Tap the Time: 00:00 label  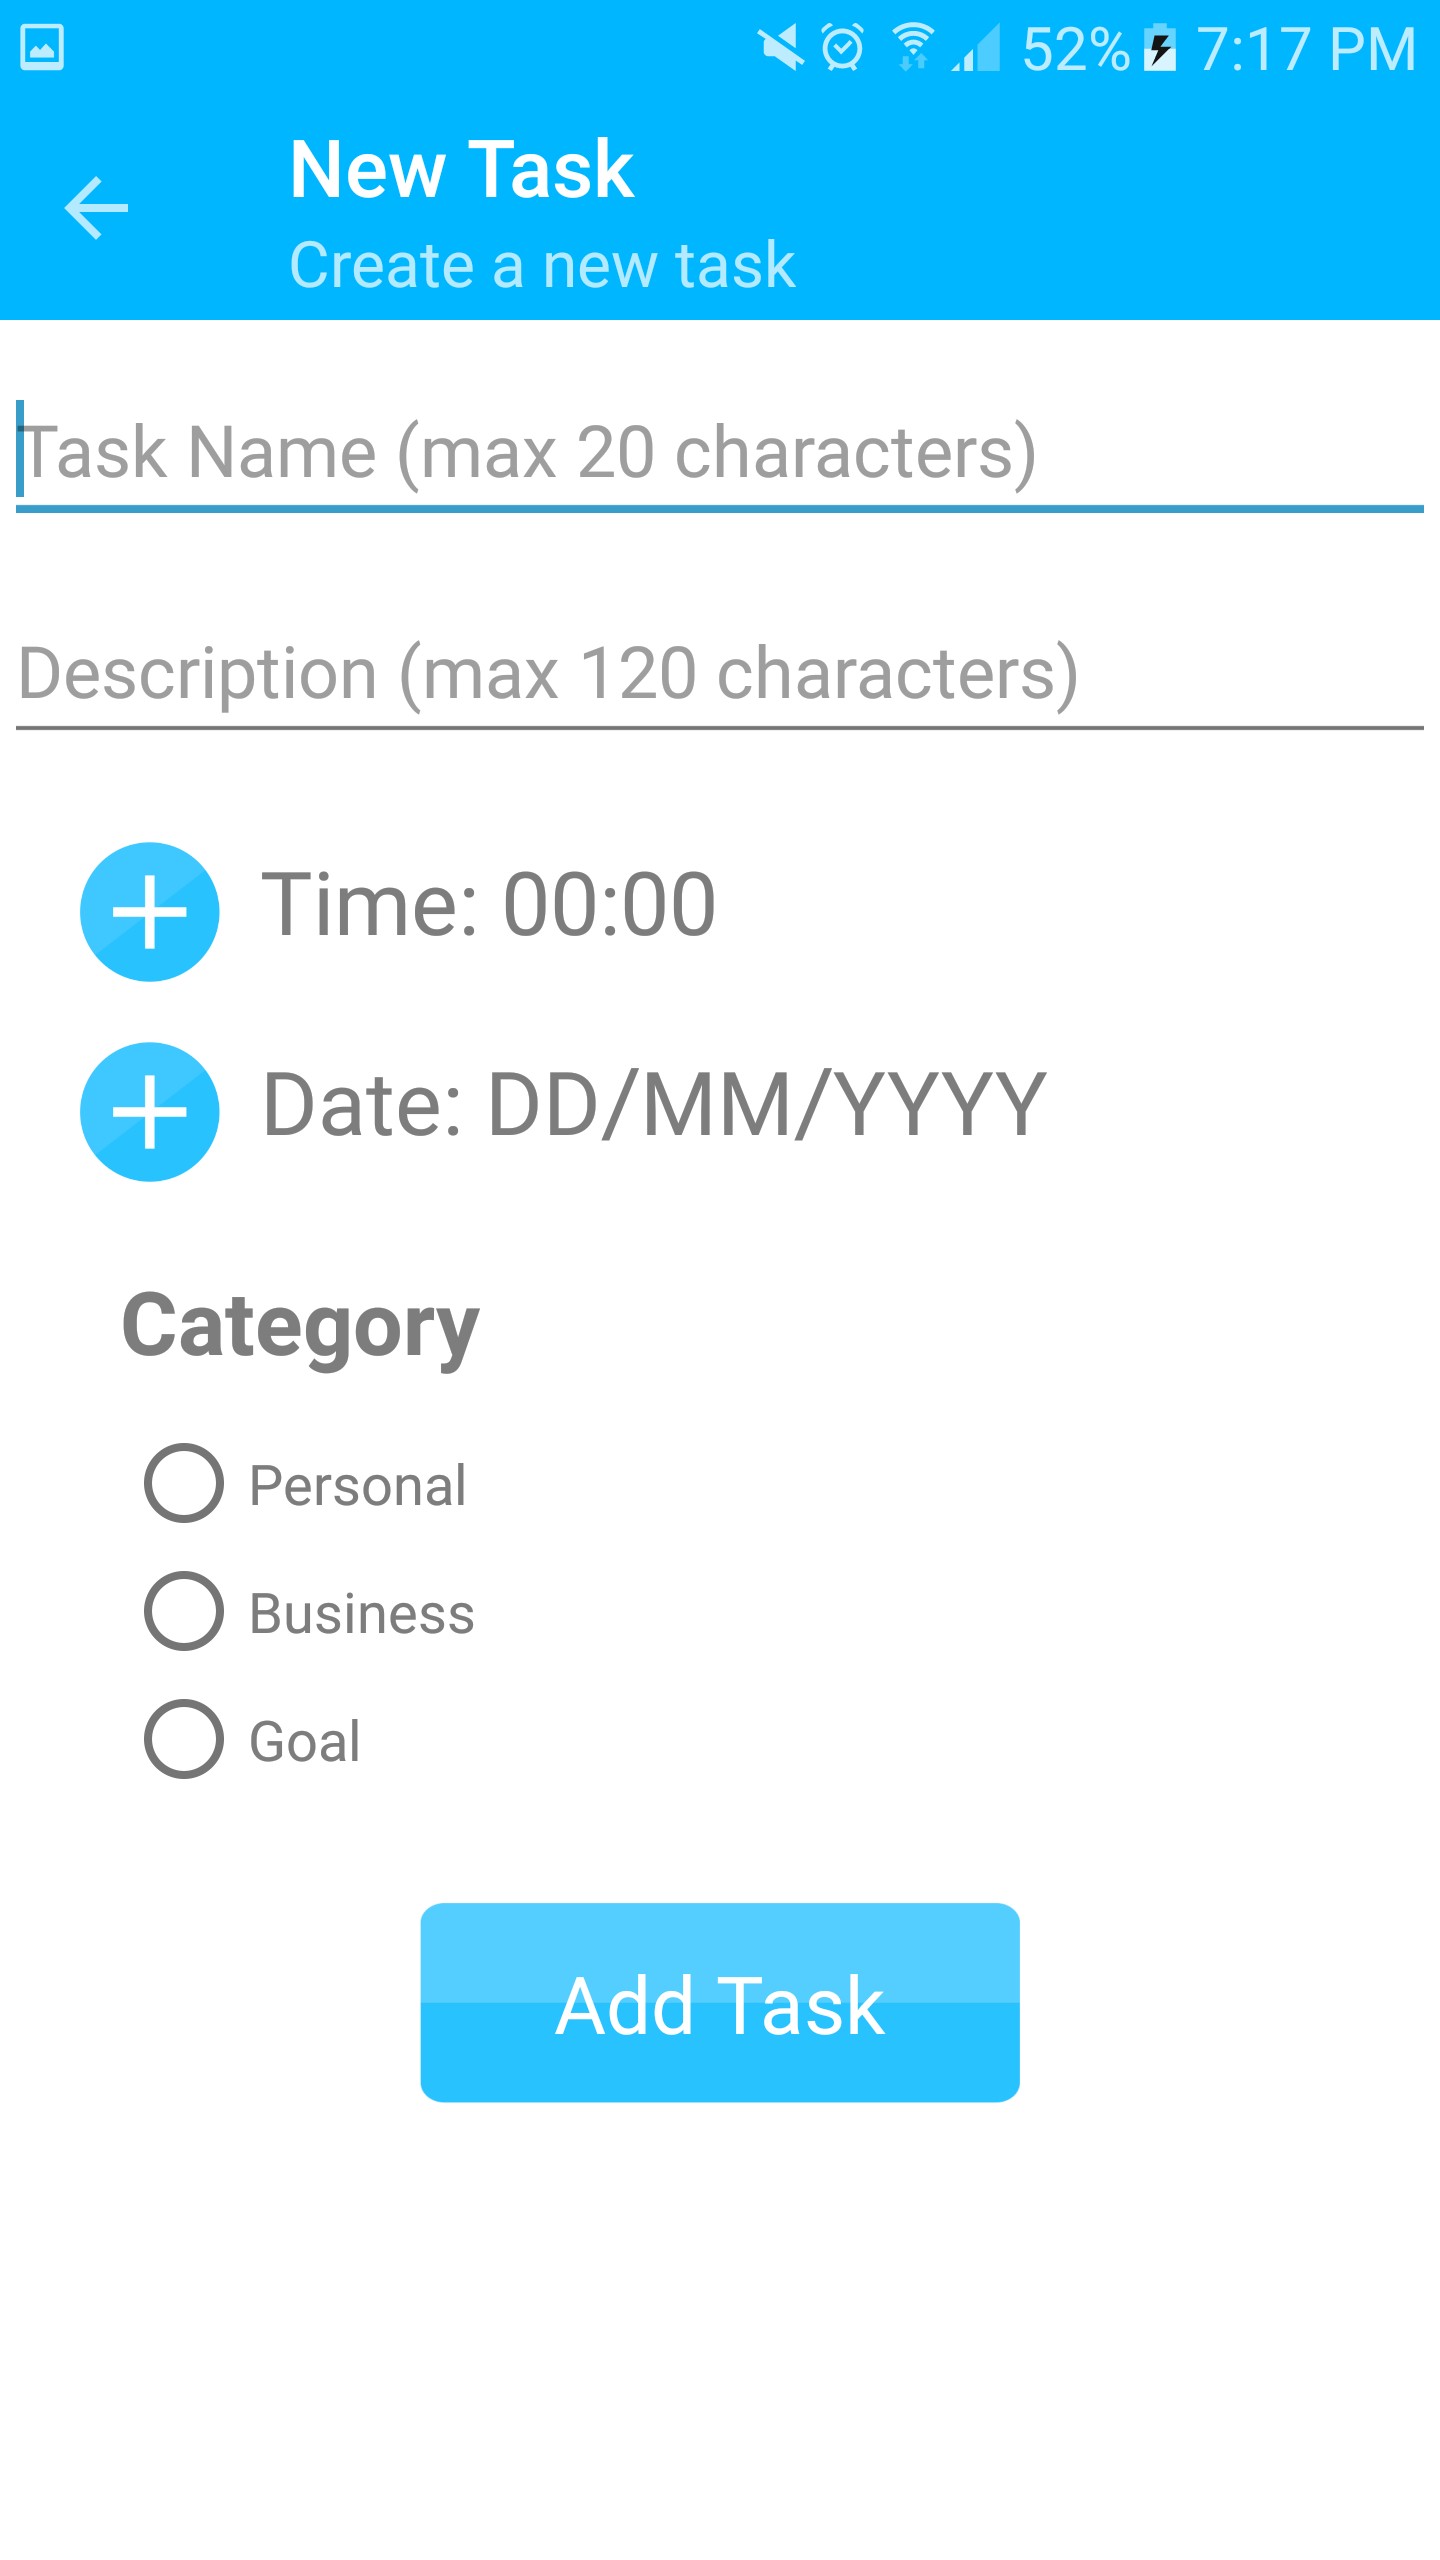(x=488, y=905)
